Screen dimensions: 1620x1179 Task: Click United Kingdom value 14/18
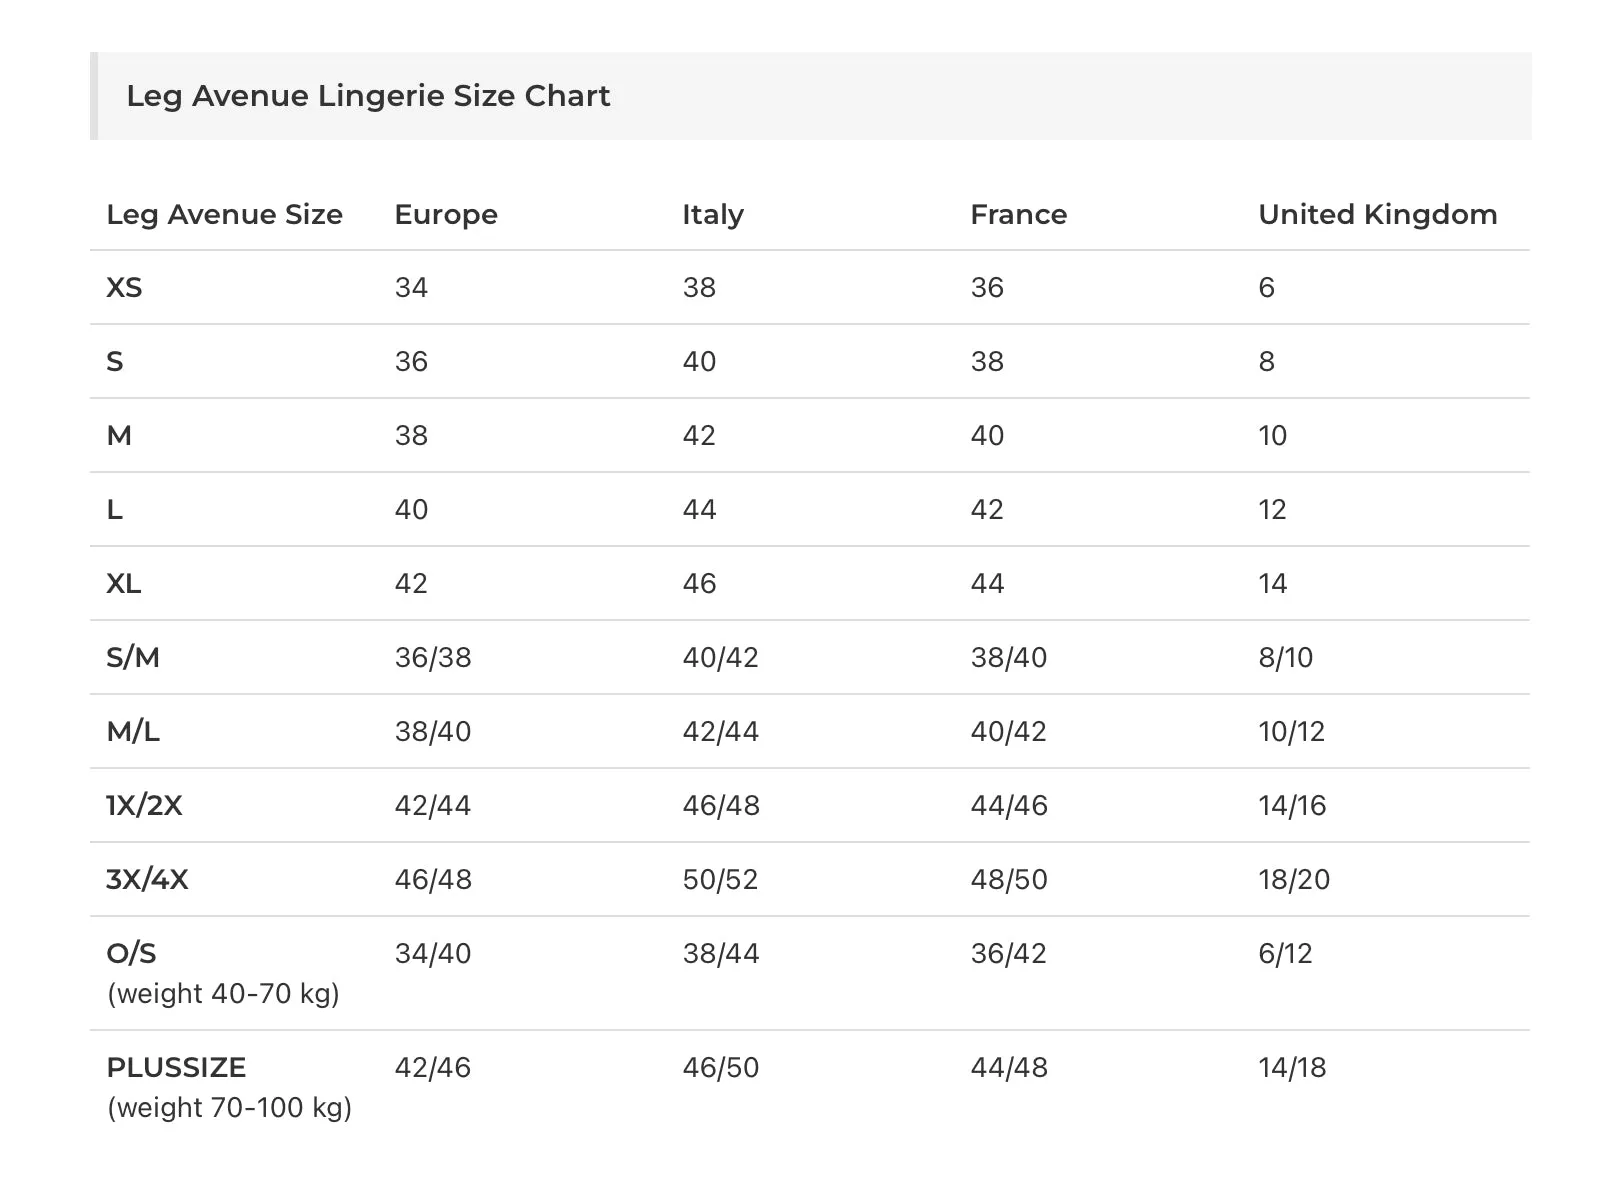click(1292, 1068)
